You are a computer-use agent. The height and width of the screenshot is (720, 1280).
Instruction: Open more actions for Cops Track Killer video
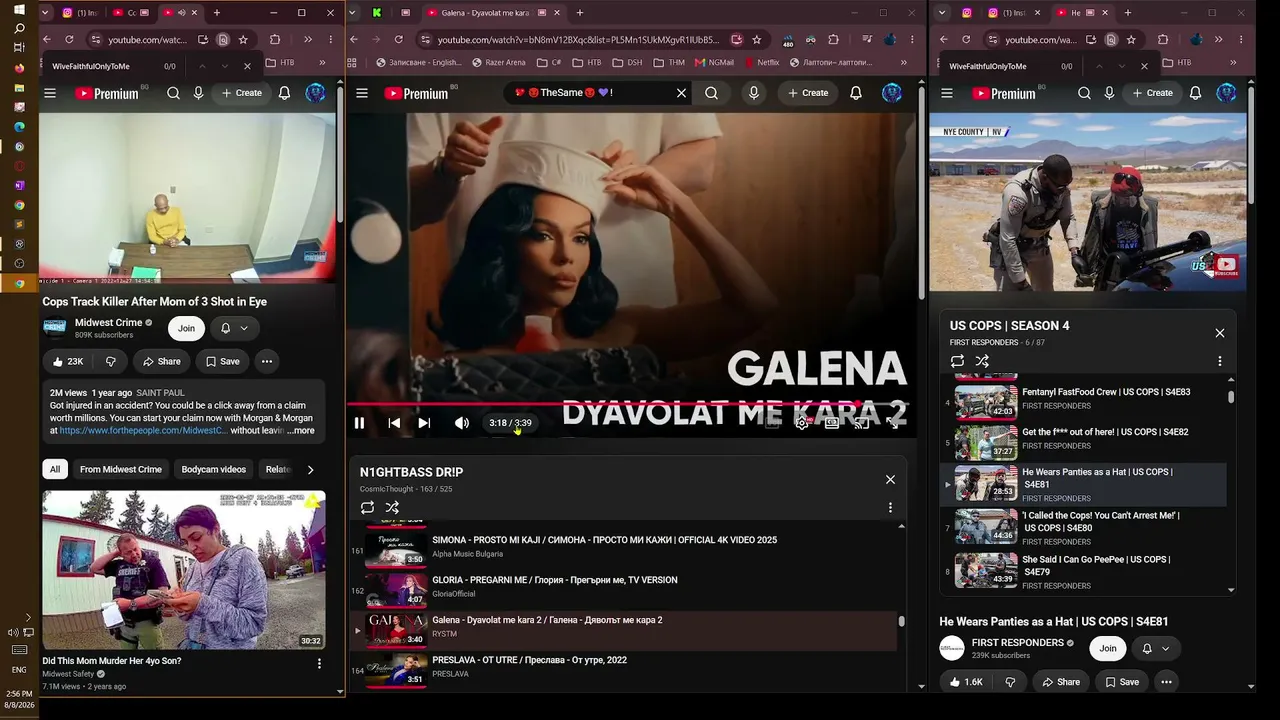(x=267, y=361)
